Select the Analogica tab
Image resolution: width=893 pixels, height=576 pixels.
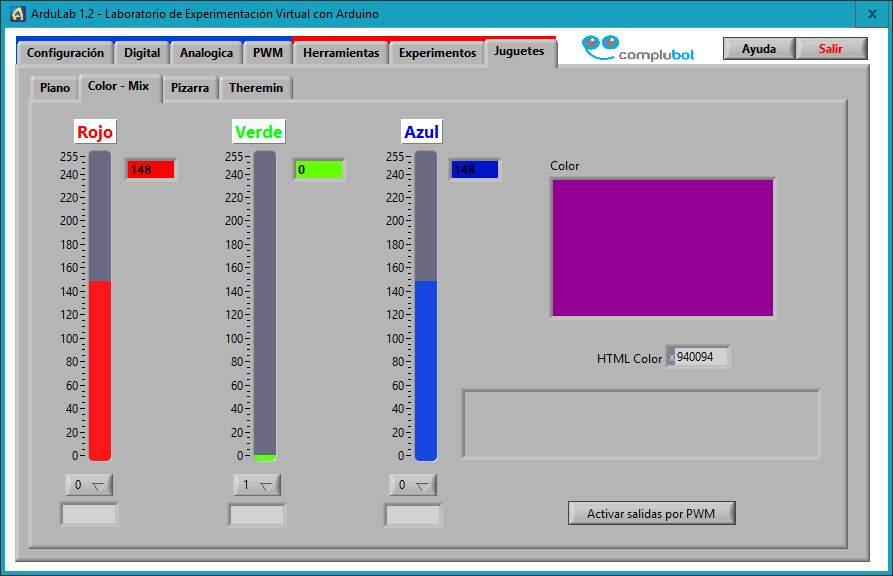(207, 53)
